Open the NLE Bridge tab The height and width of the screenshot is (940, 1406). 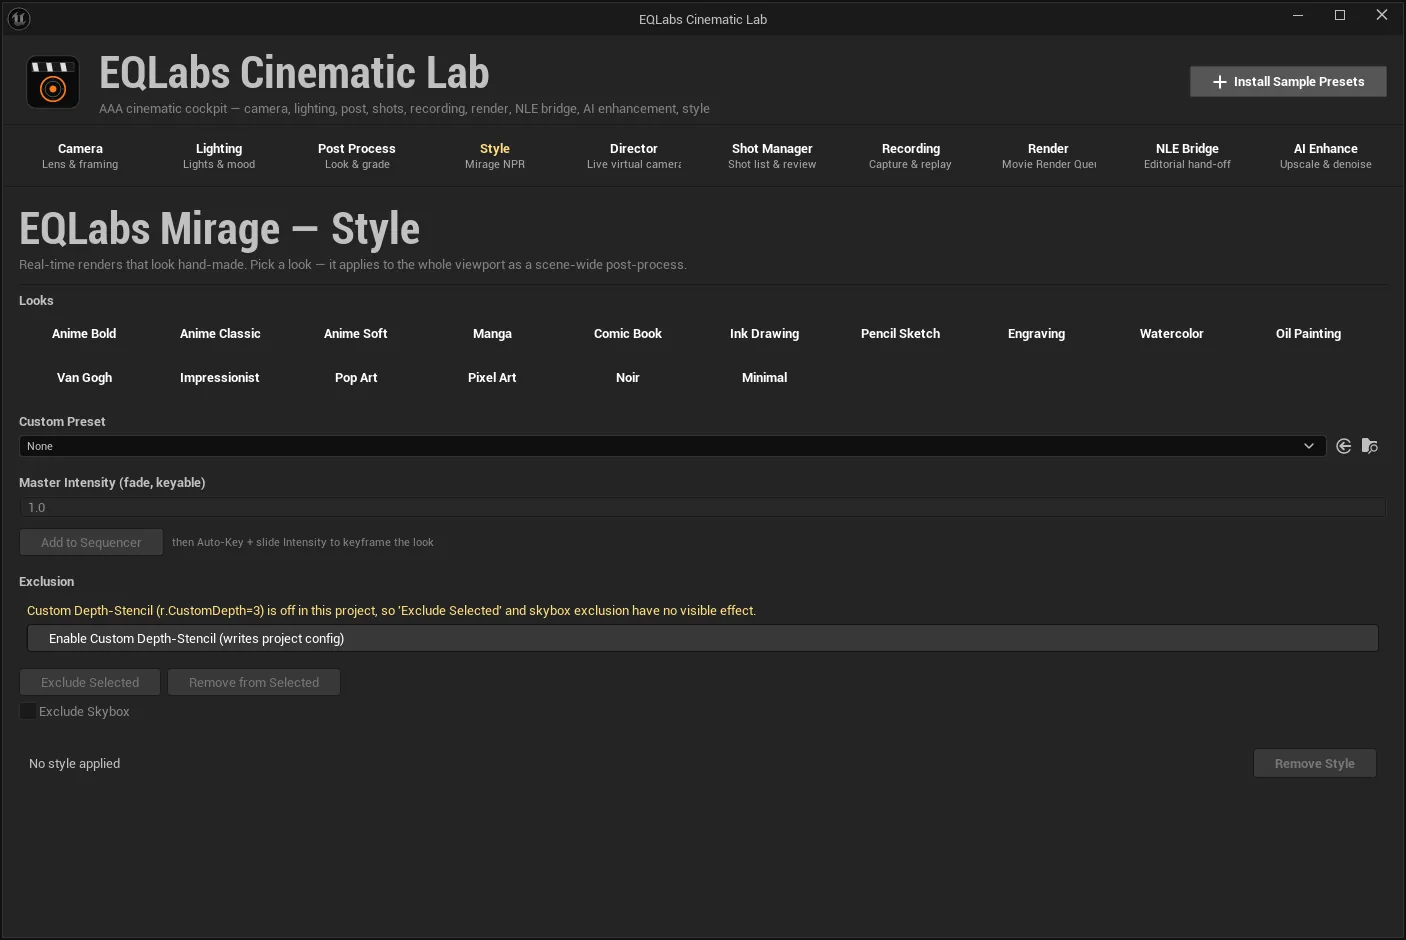click(1187, 156)
